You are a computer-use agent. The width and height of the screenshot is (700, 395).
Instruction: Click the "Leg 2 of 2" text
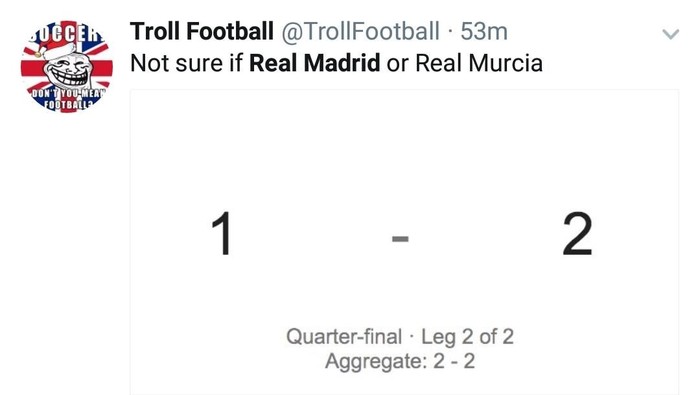(467, 337)
